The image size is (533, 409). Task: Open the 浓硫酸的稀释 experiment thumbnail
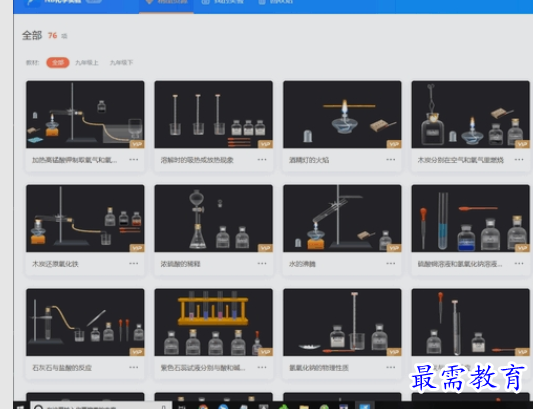pyautogui.click(x=213, y=218)
